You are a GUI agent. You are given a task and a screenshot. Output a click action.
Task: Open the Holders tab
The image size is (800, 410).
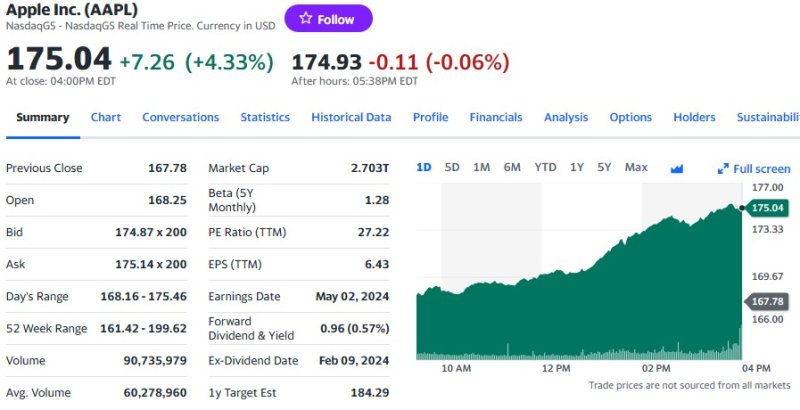click(694, 117)
